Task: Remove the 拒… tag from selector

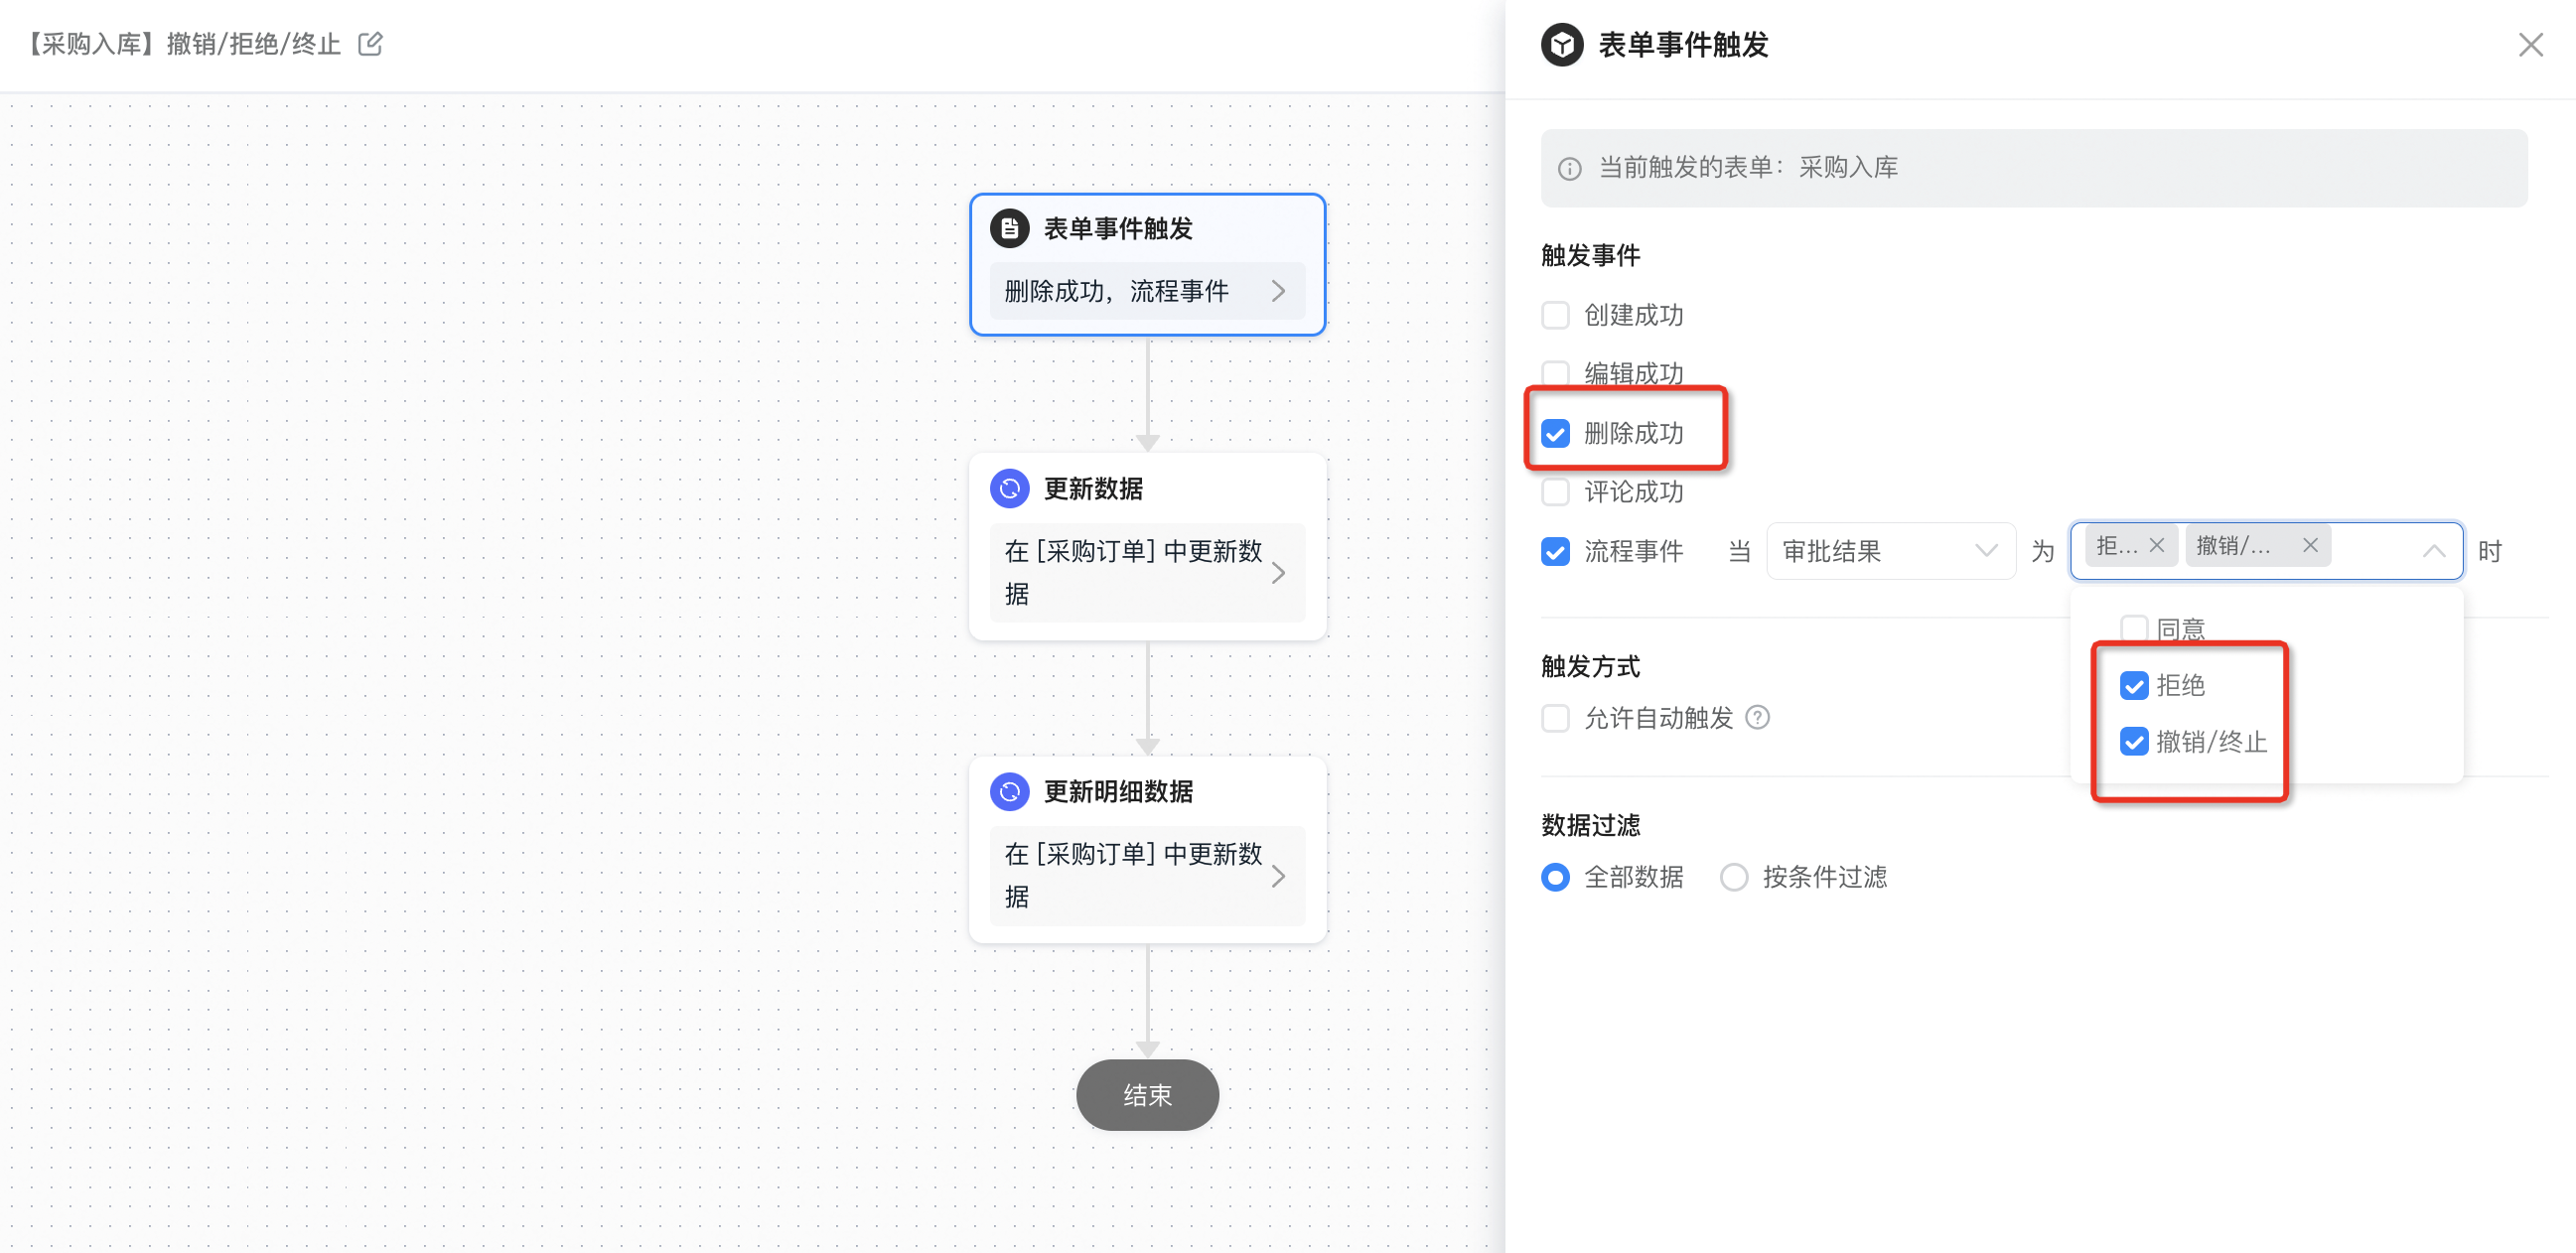Action: pyautogui.click(x=2156, y=545)
